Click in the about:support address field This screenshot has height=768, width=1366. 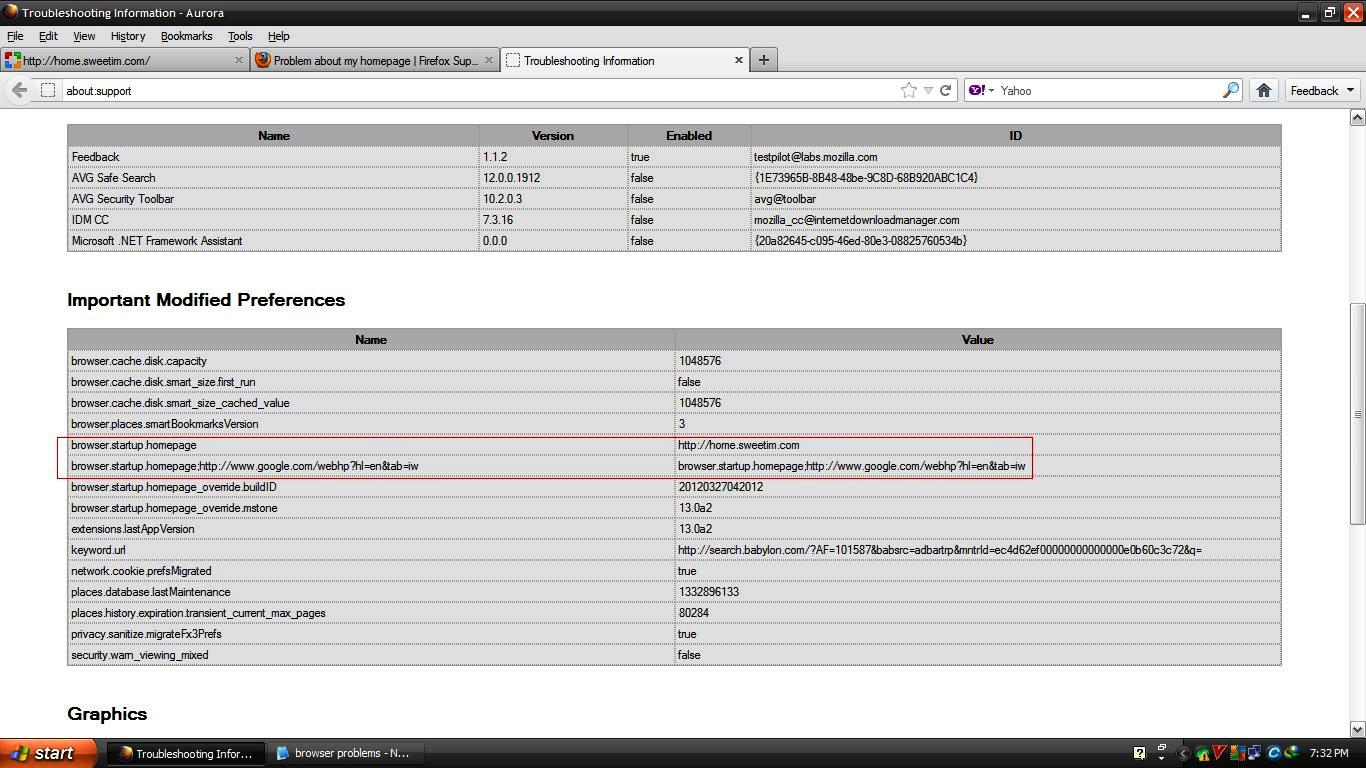click(480, 90)
